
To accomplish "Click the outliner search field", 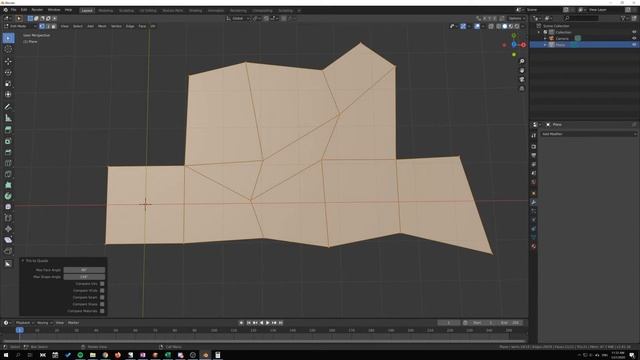I will (582, 18).
